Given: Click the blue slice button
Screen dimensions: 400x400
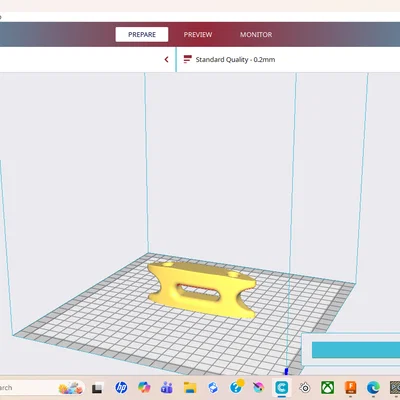Looking at the screenshot, I should 356,350.
